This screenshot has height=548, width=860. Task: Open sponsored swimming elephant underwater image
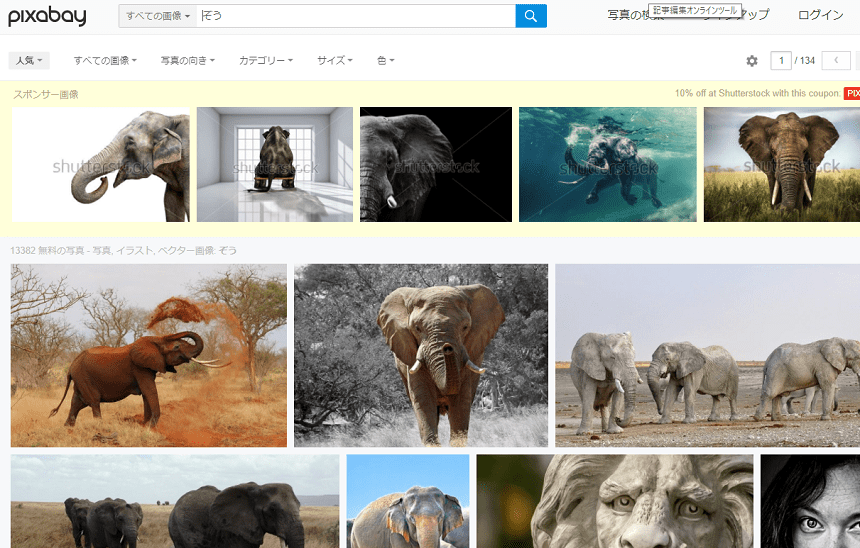tap(608, 165)
